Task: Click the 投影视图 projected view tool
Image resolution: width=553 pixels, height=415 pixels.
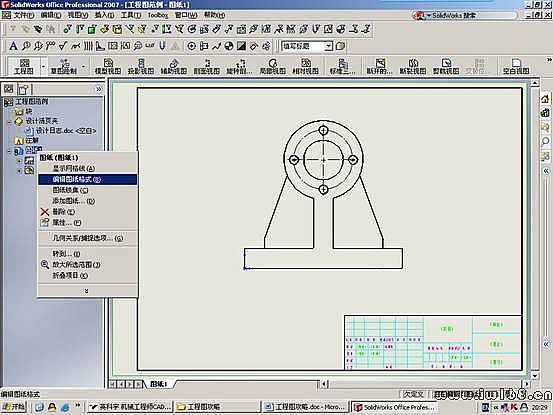Action: 141,66
